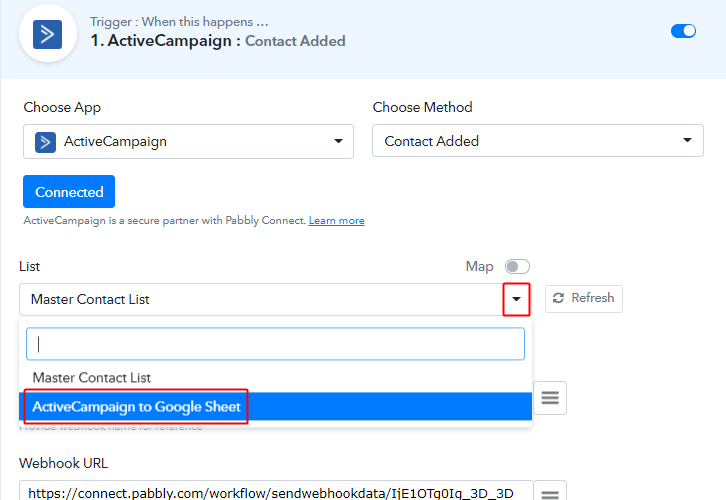Image resolution: width=726 pixels, height=500 pixels.
Task: Click the Webhook URL label
Action: 63,463
